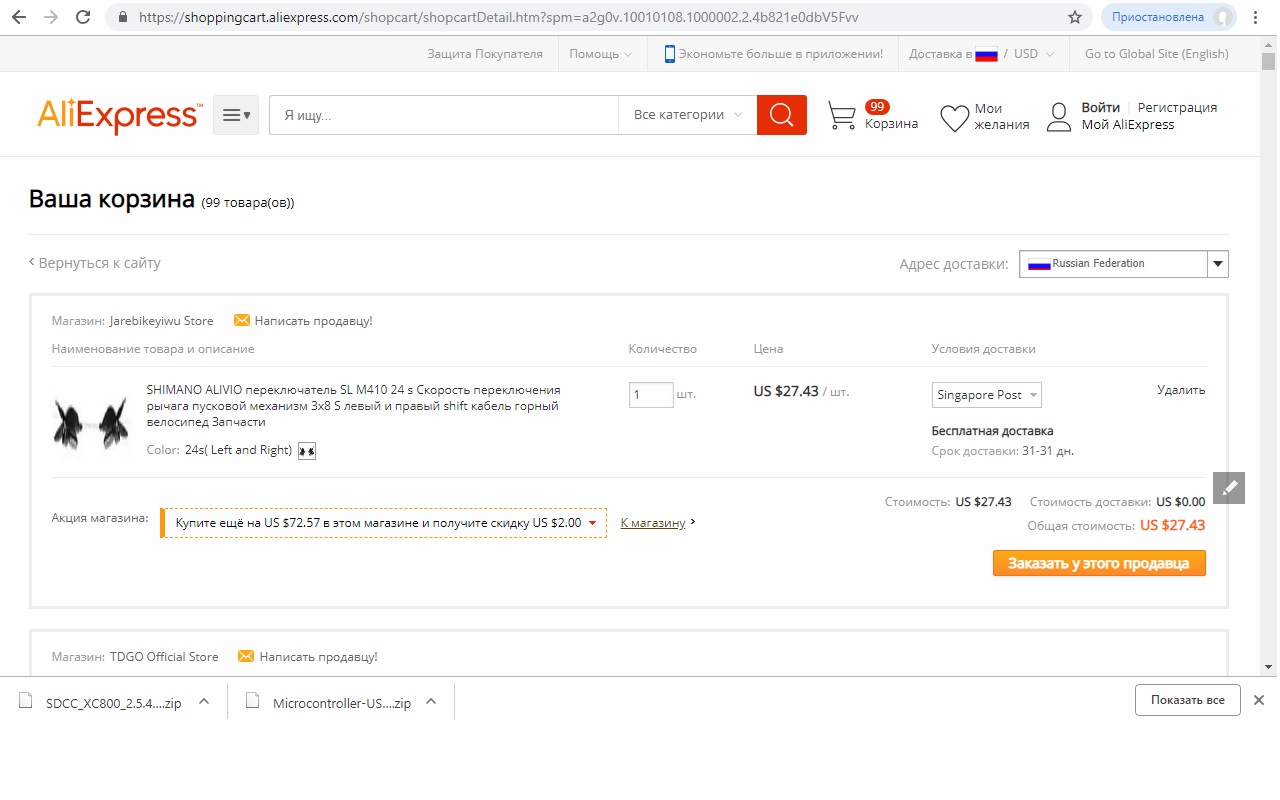Image resolution: width=1280 pixels, height=800 pixels.
Task: Click the Мои желания heart icon
Action: [954, 119]
